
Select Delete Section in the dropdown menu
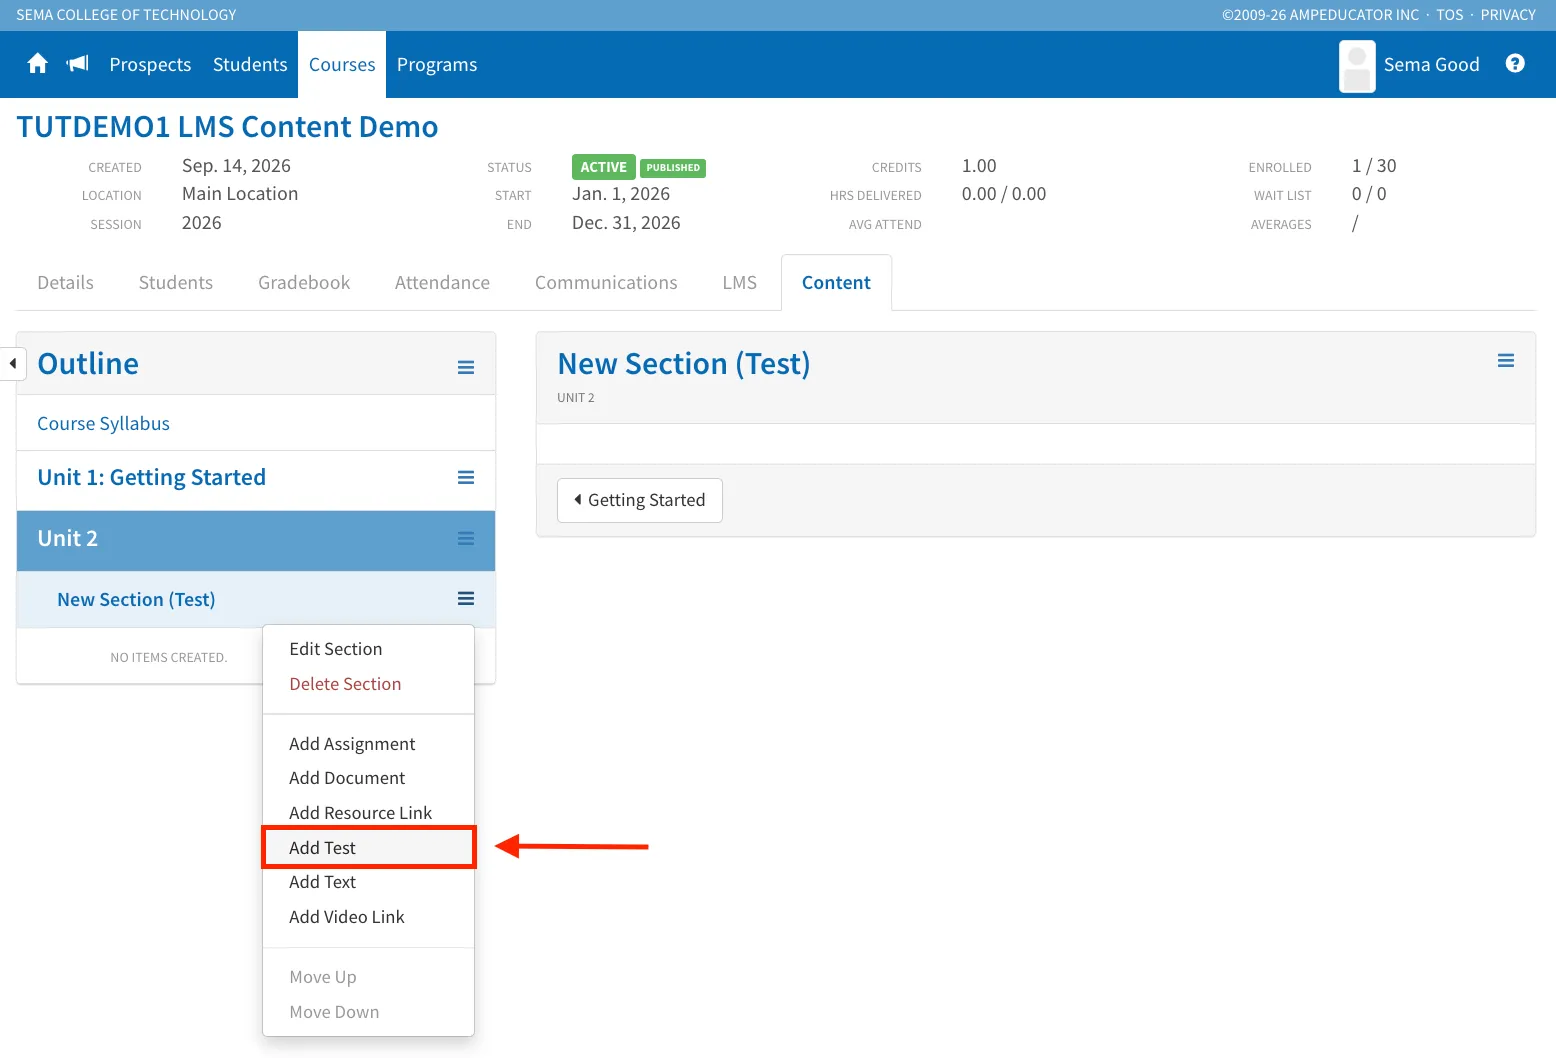pos(345,684)
